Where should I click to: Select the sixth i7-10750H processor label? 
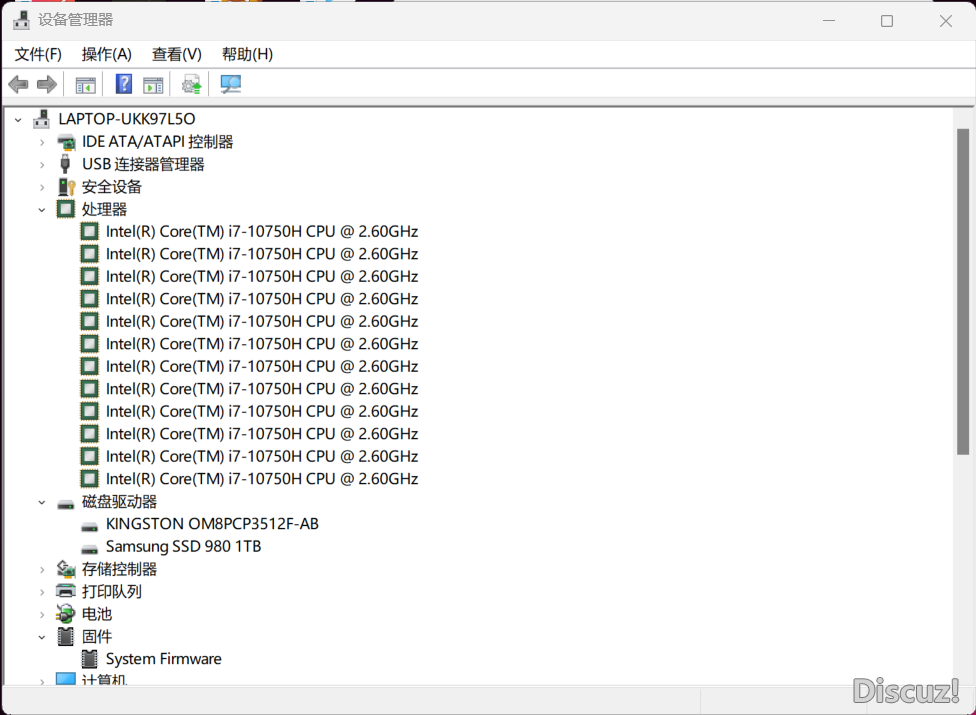pos(262,343)
